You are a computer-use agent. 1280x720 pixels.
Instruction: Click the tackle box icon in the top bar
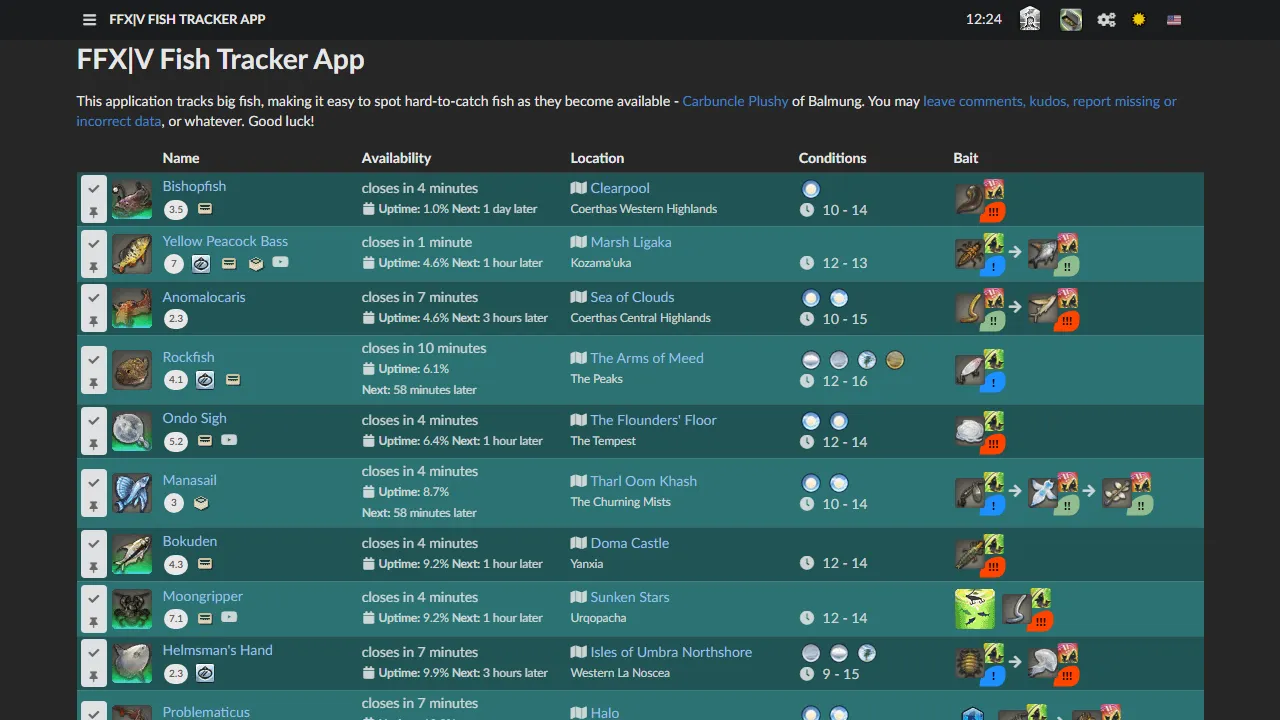click(1070, 19)
